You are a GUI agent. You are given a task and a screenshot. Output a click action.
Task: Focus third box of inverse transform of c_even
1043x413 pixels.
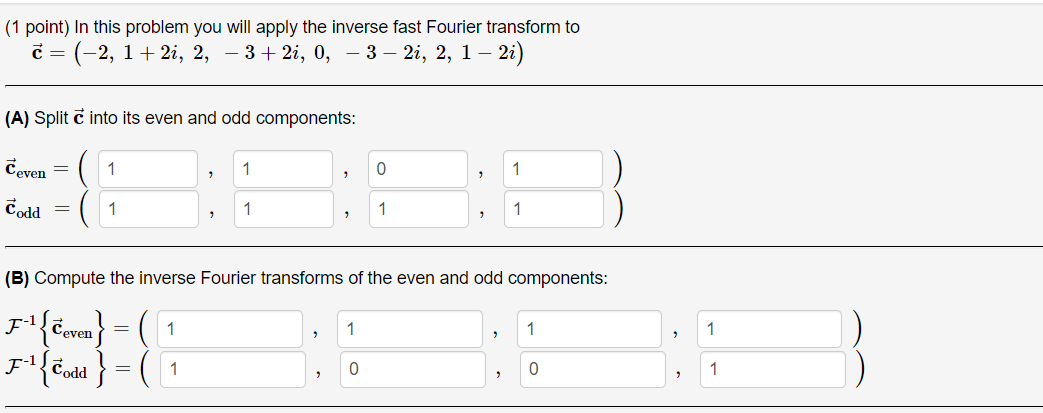point(589,329)
